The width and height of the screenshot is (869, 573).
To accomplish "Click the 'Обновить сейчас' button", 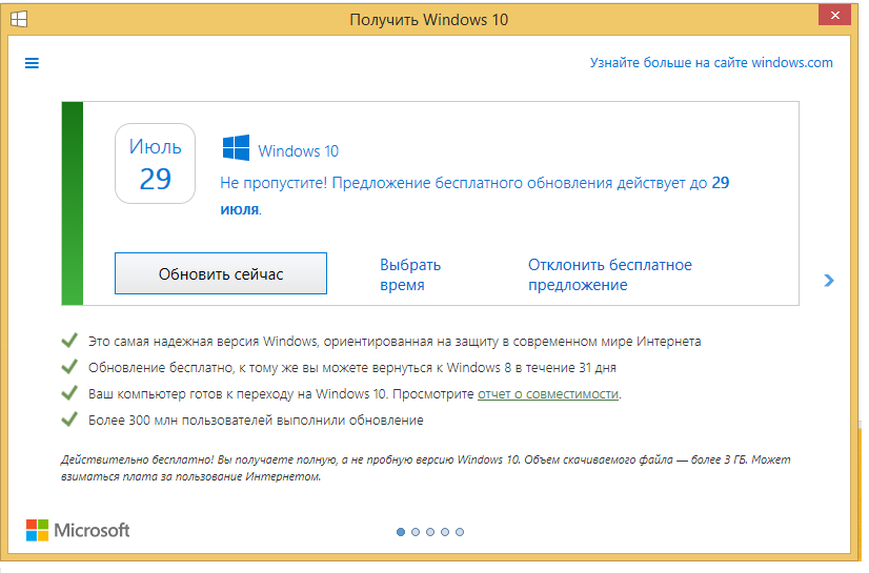I will click(x=221, y=273).
